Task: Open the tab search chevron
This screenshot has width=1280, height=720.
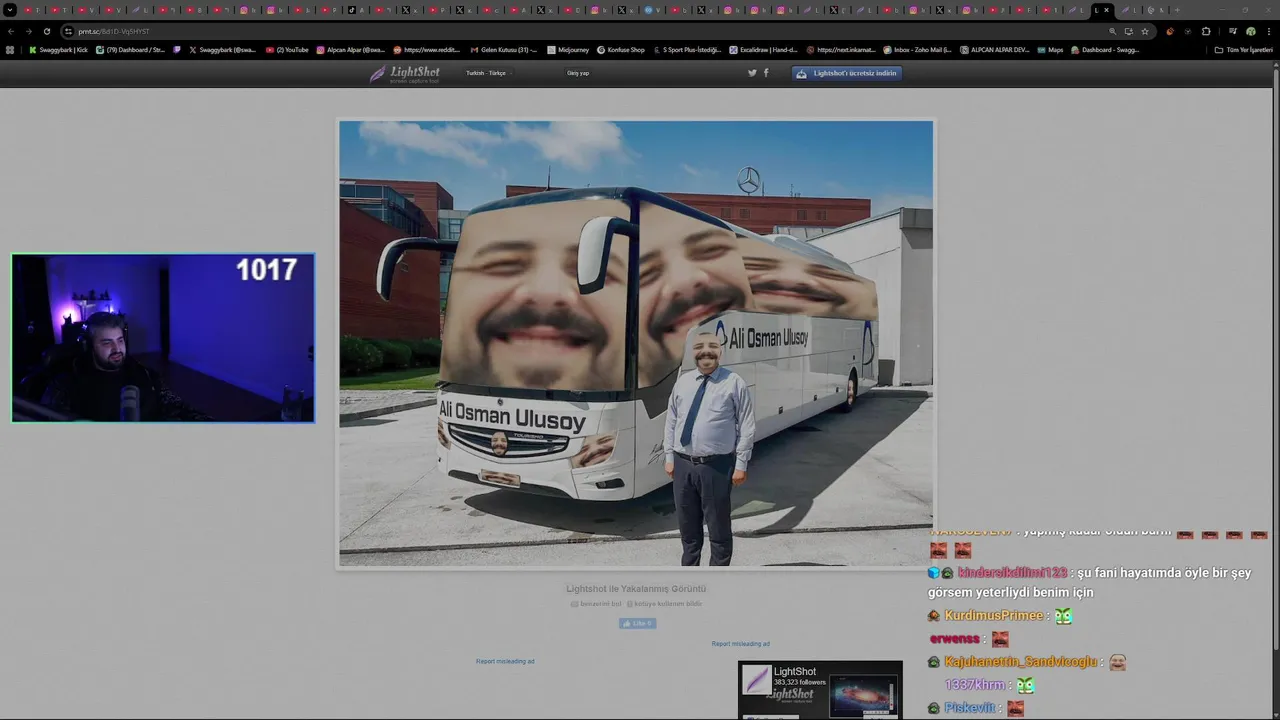Action: (10, 10)
